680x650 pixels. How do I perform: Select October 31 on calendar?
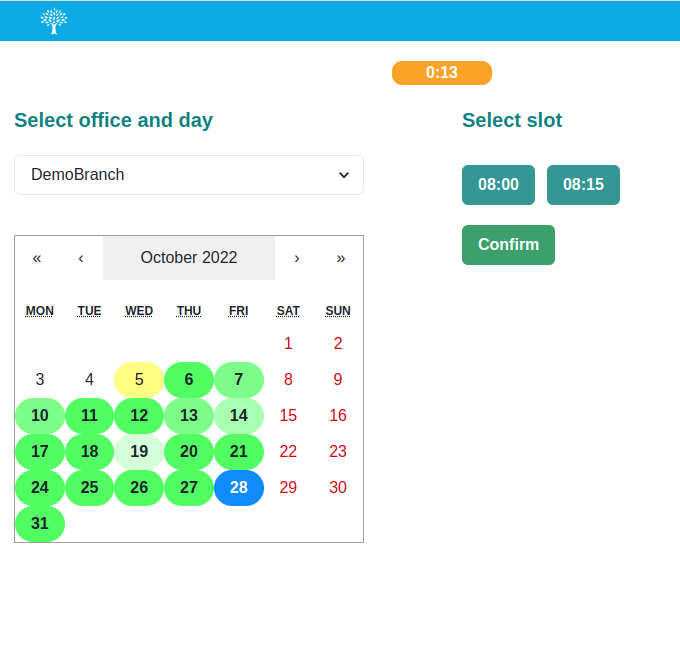tap(40, 523)
